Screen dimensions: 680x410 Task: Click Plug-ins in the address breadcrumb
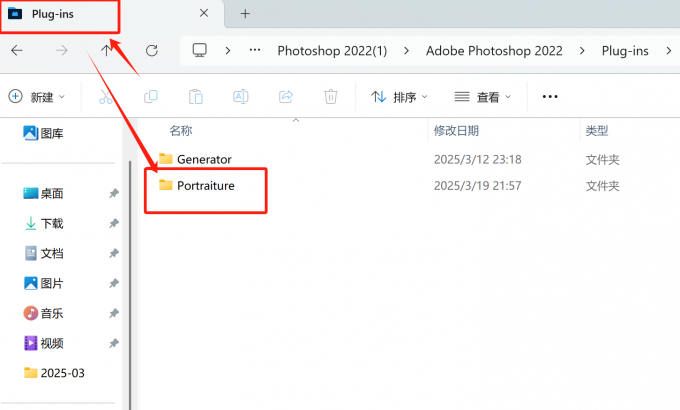pos(625,51)
